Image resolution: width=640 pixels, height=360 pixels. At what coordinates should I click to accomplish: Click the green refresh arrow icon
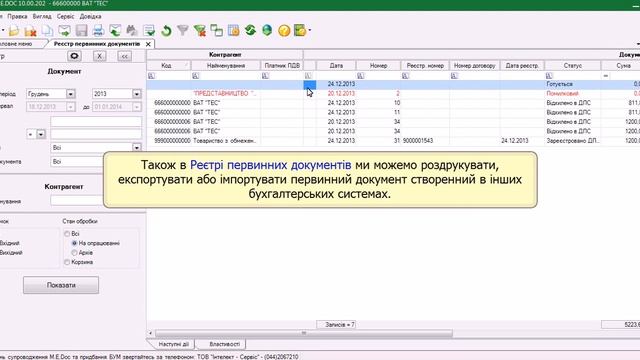pyautogui.click(x=166, y=31)
